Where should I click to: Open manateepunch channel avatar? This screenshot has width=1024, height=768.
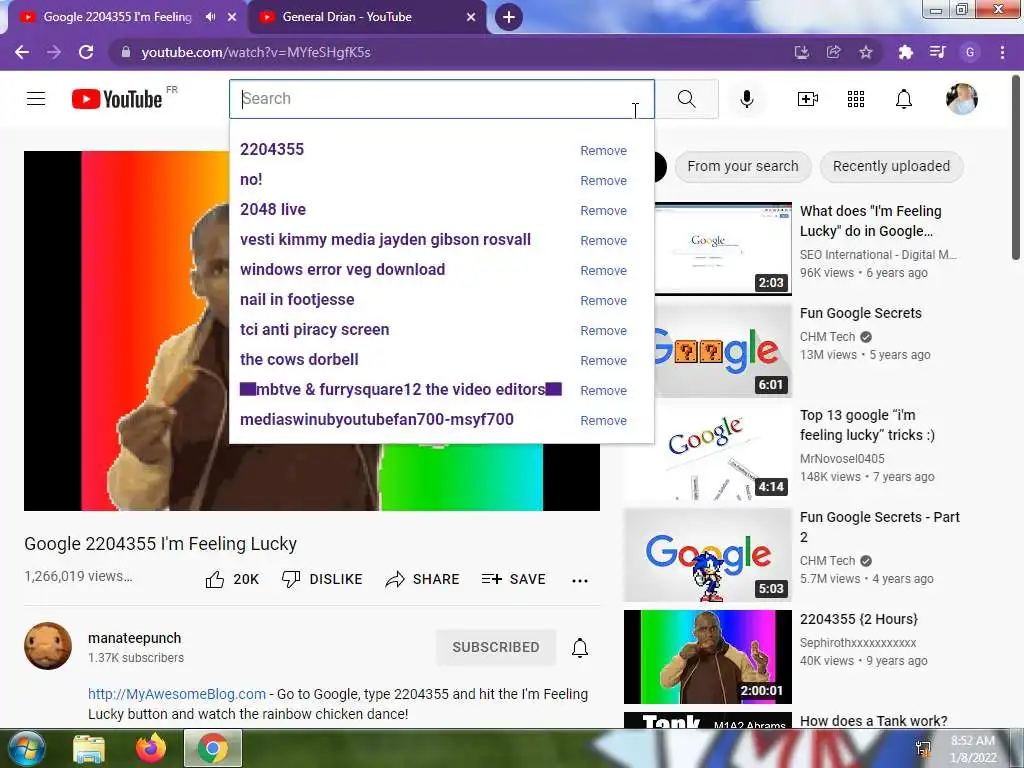tap(48, 646)
